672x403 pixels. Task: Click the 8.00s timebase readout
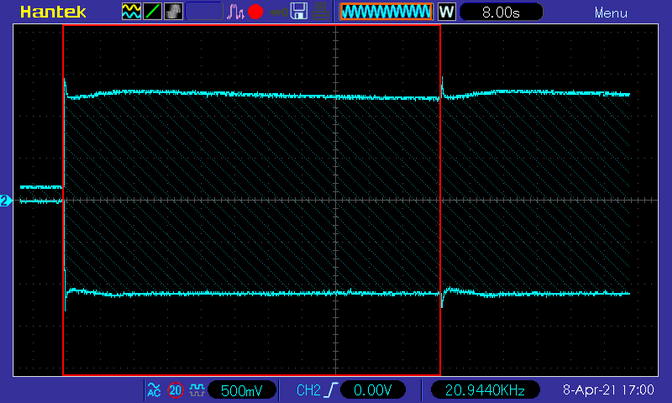click(501, 12)
